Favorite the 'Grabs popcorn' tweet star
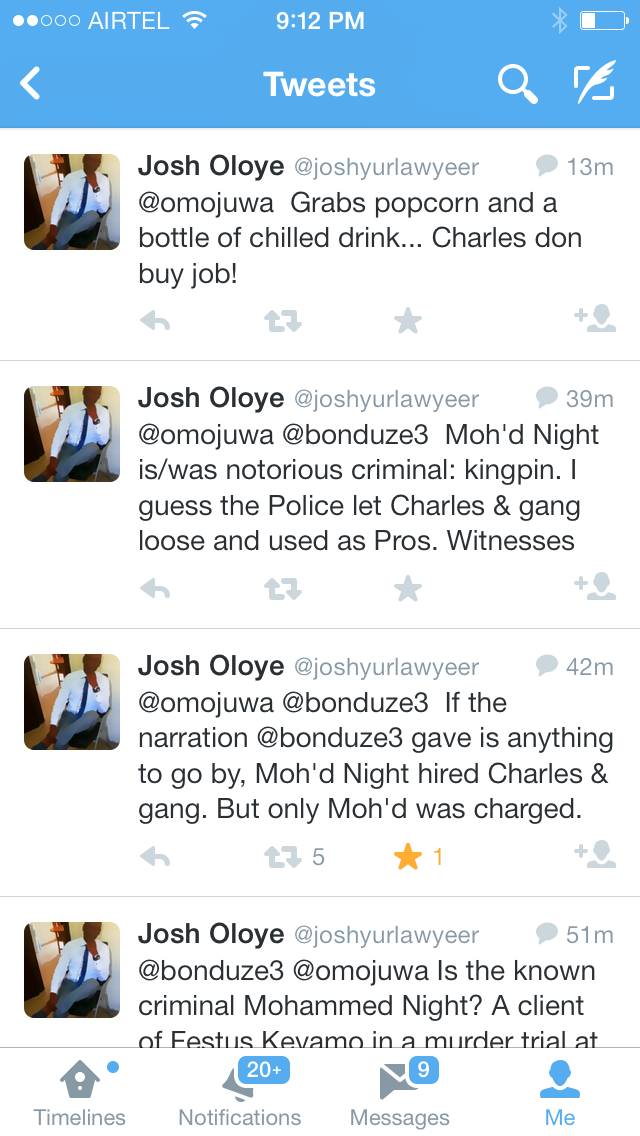640x1136 pixels. click(x=408, y=321)
